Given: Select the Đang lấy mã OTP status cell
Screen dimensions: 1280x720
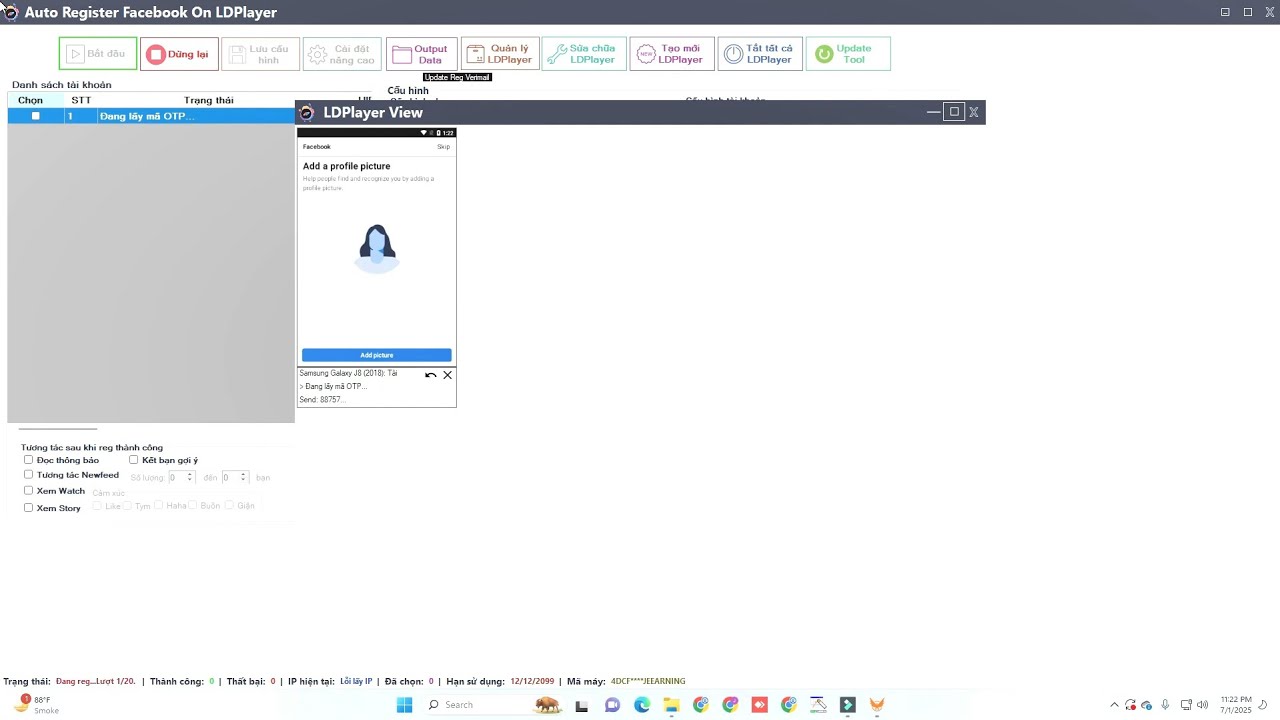Looking at the screenshot, I should point(196,116).
